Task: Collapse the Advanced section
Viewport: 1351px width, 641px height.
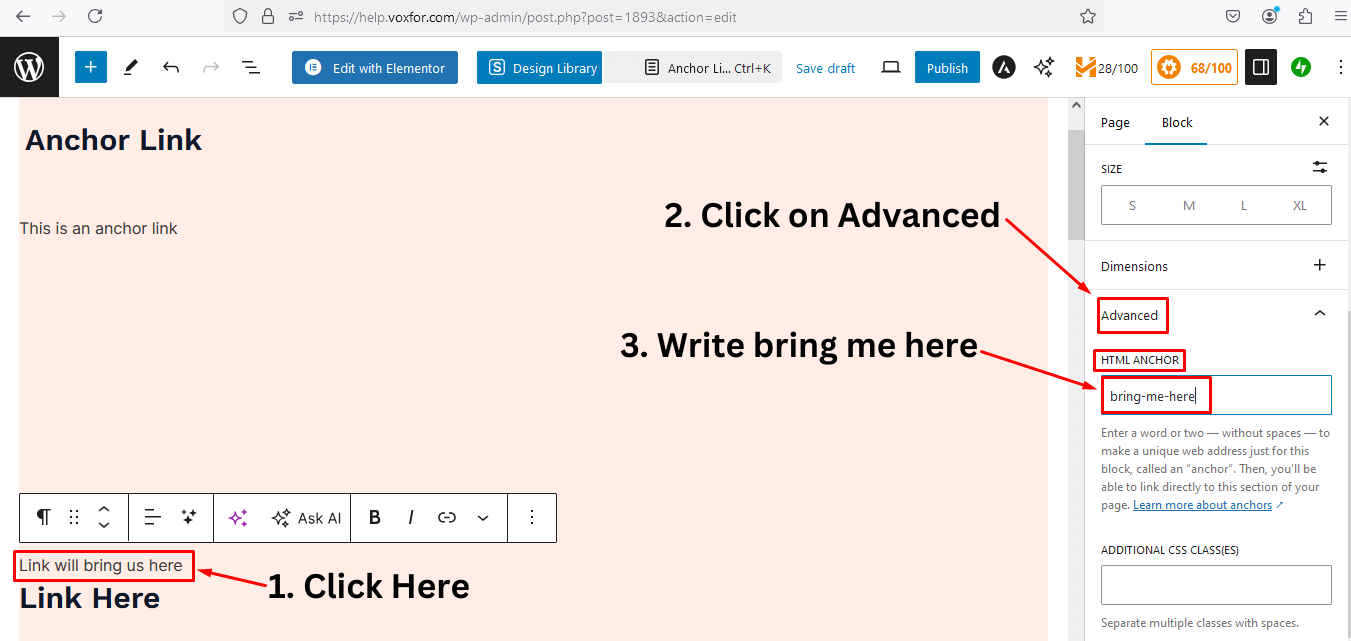Action: 1318,312
